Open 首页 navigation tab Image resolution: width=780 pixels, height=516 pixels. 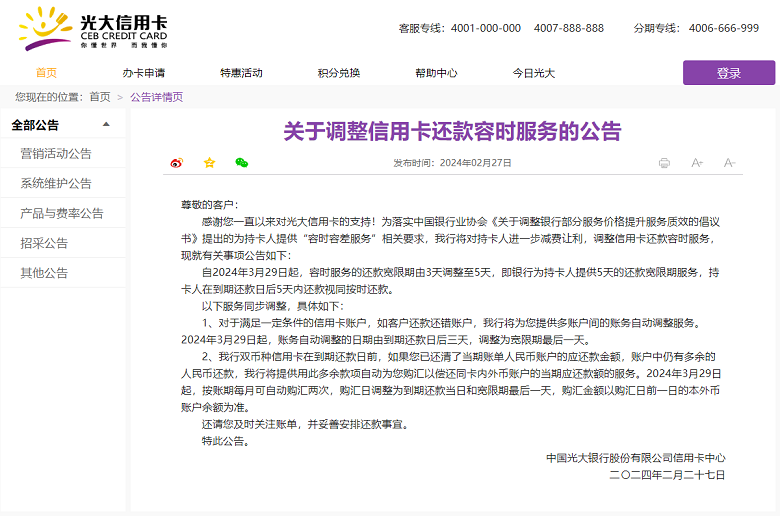(x=46, y=73)
